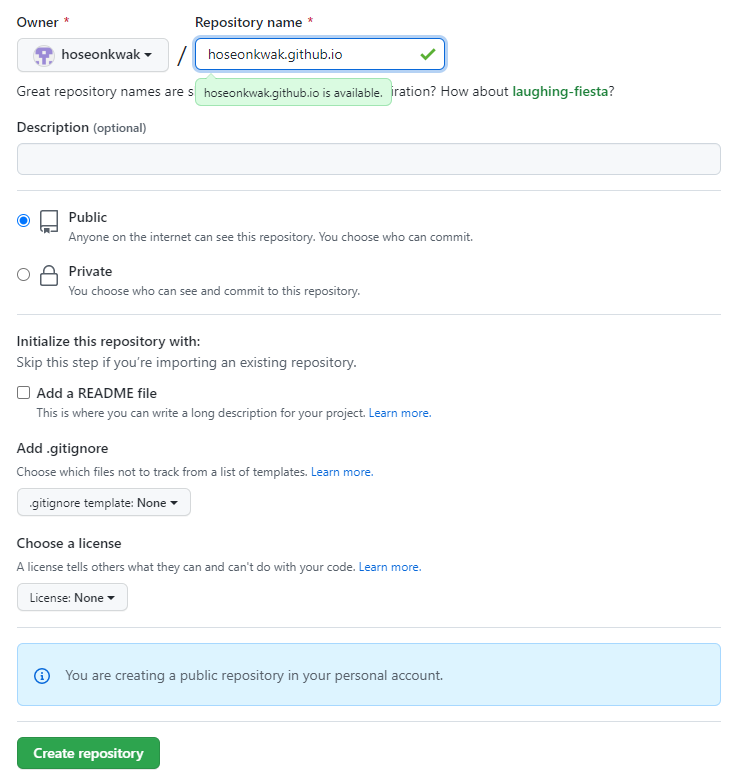Screen dimensions: 741x771
Task: Open Learn more link for .gitignore templates
Action: tap(342, 472)
